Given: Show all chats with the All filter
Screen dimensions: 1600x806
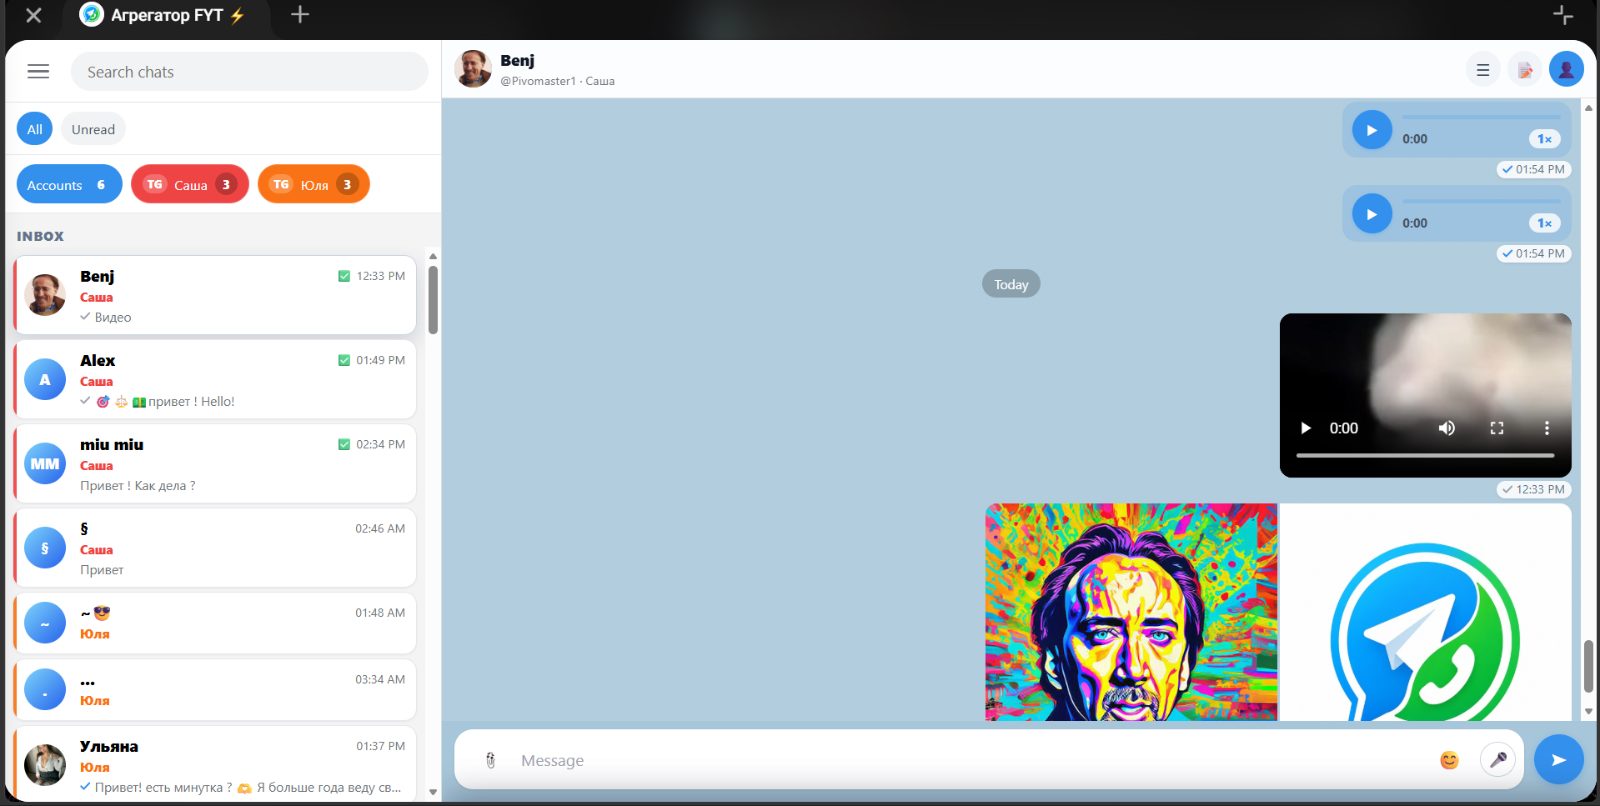Looking at the screenshot, I should click(35, 129).
